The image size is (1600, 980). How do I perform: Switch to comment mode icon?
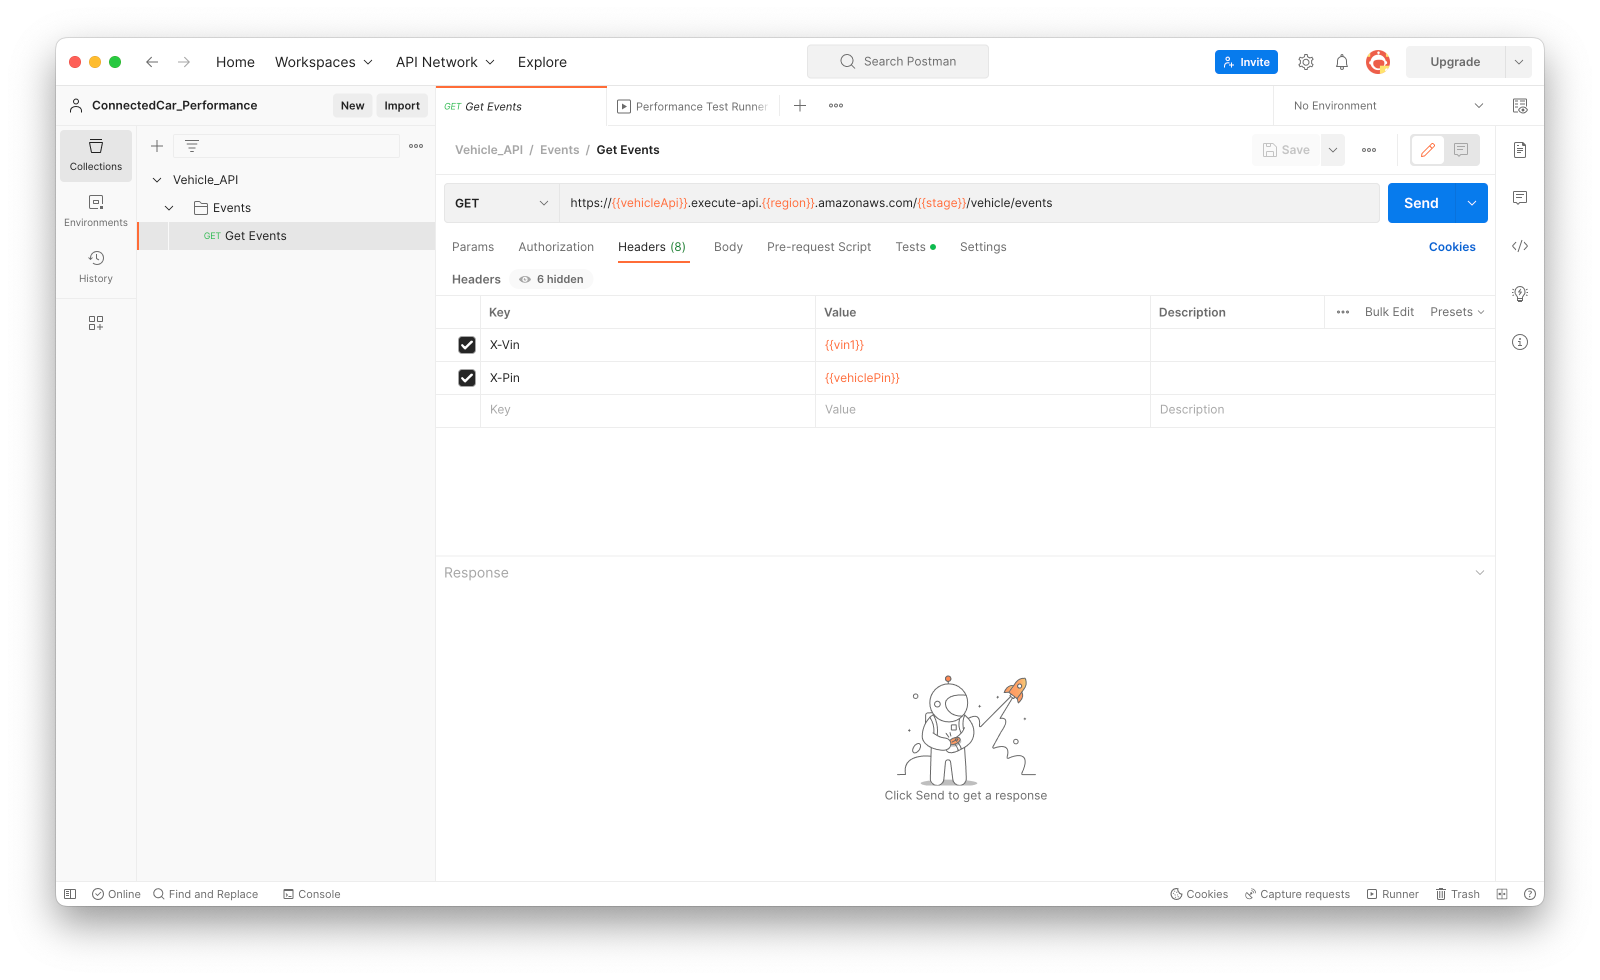[x=1461, y=150]
